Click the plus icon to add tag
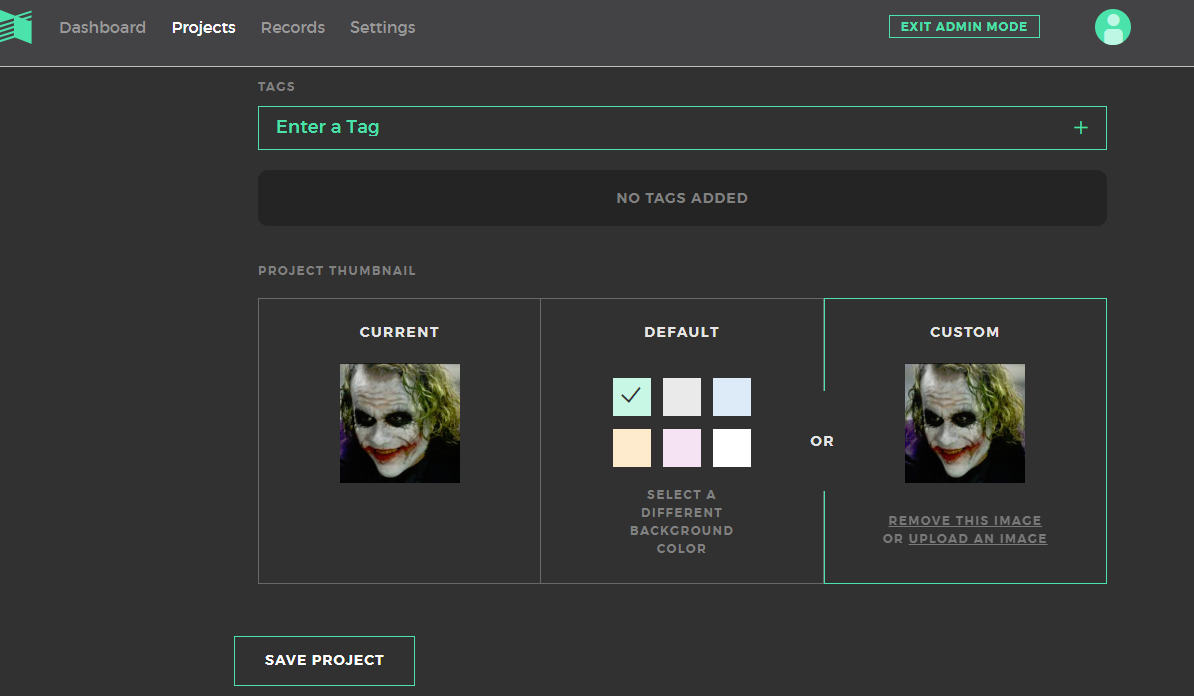 click(x=1081, y=128)
